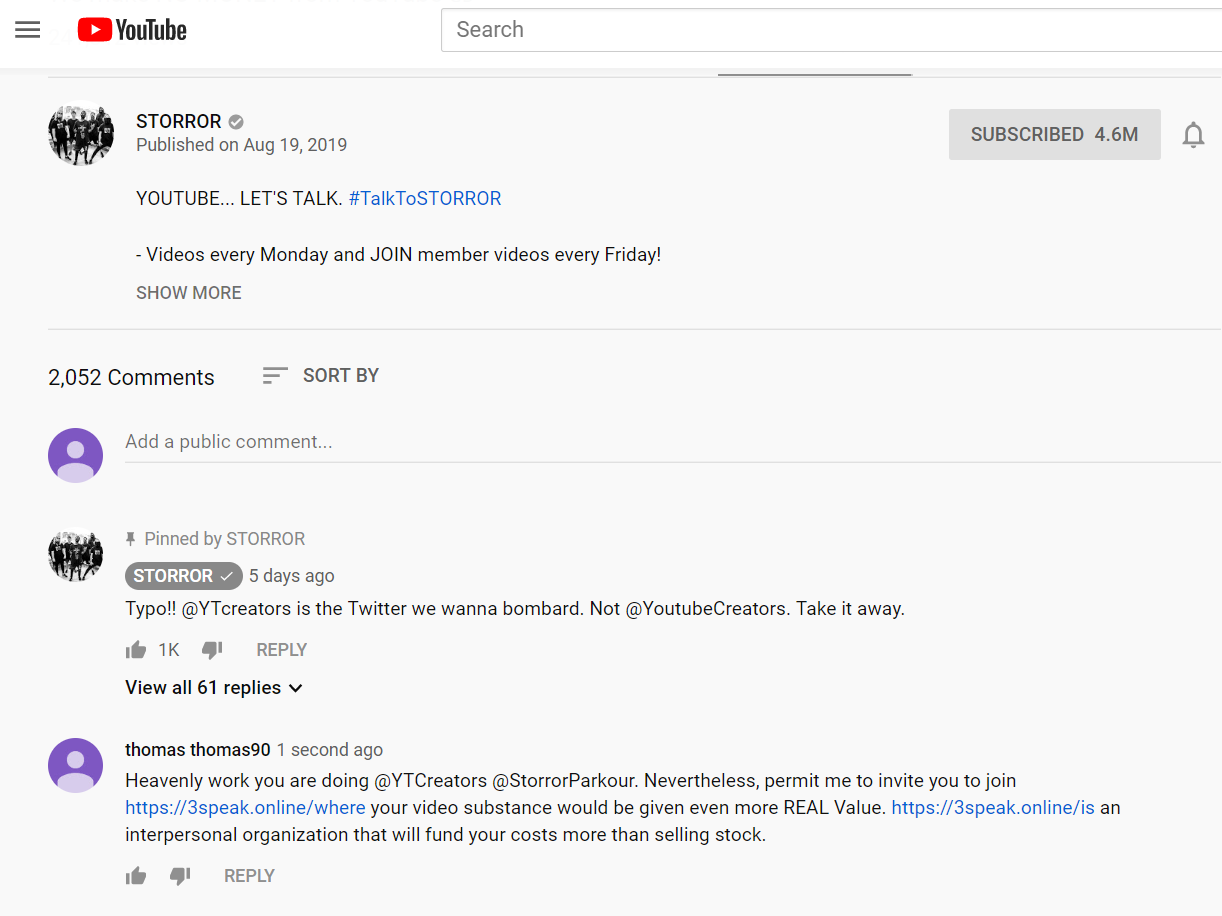Click the 'Videos every Monday' description line

399,255
